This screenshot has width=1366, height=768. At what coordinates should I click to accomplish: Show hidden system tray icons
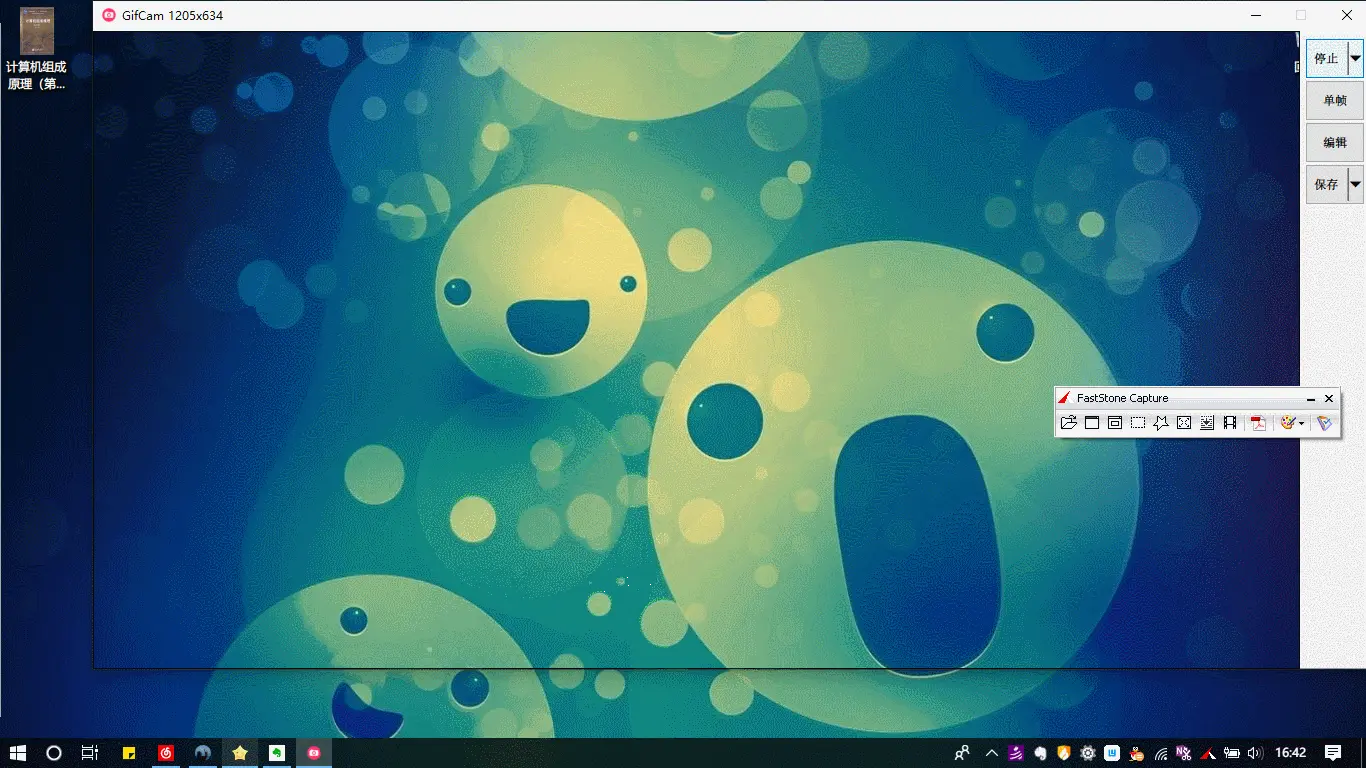pos(992,753)
